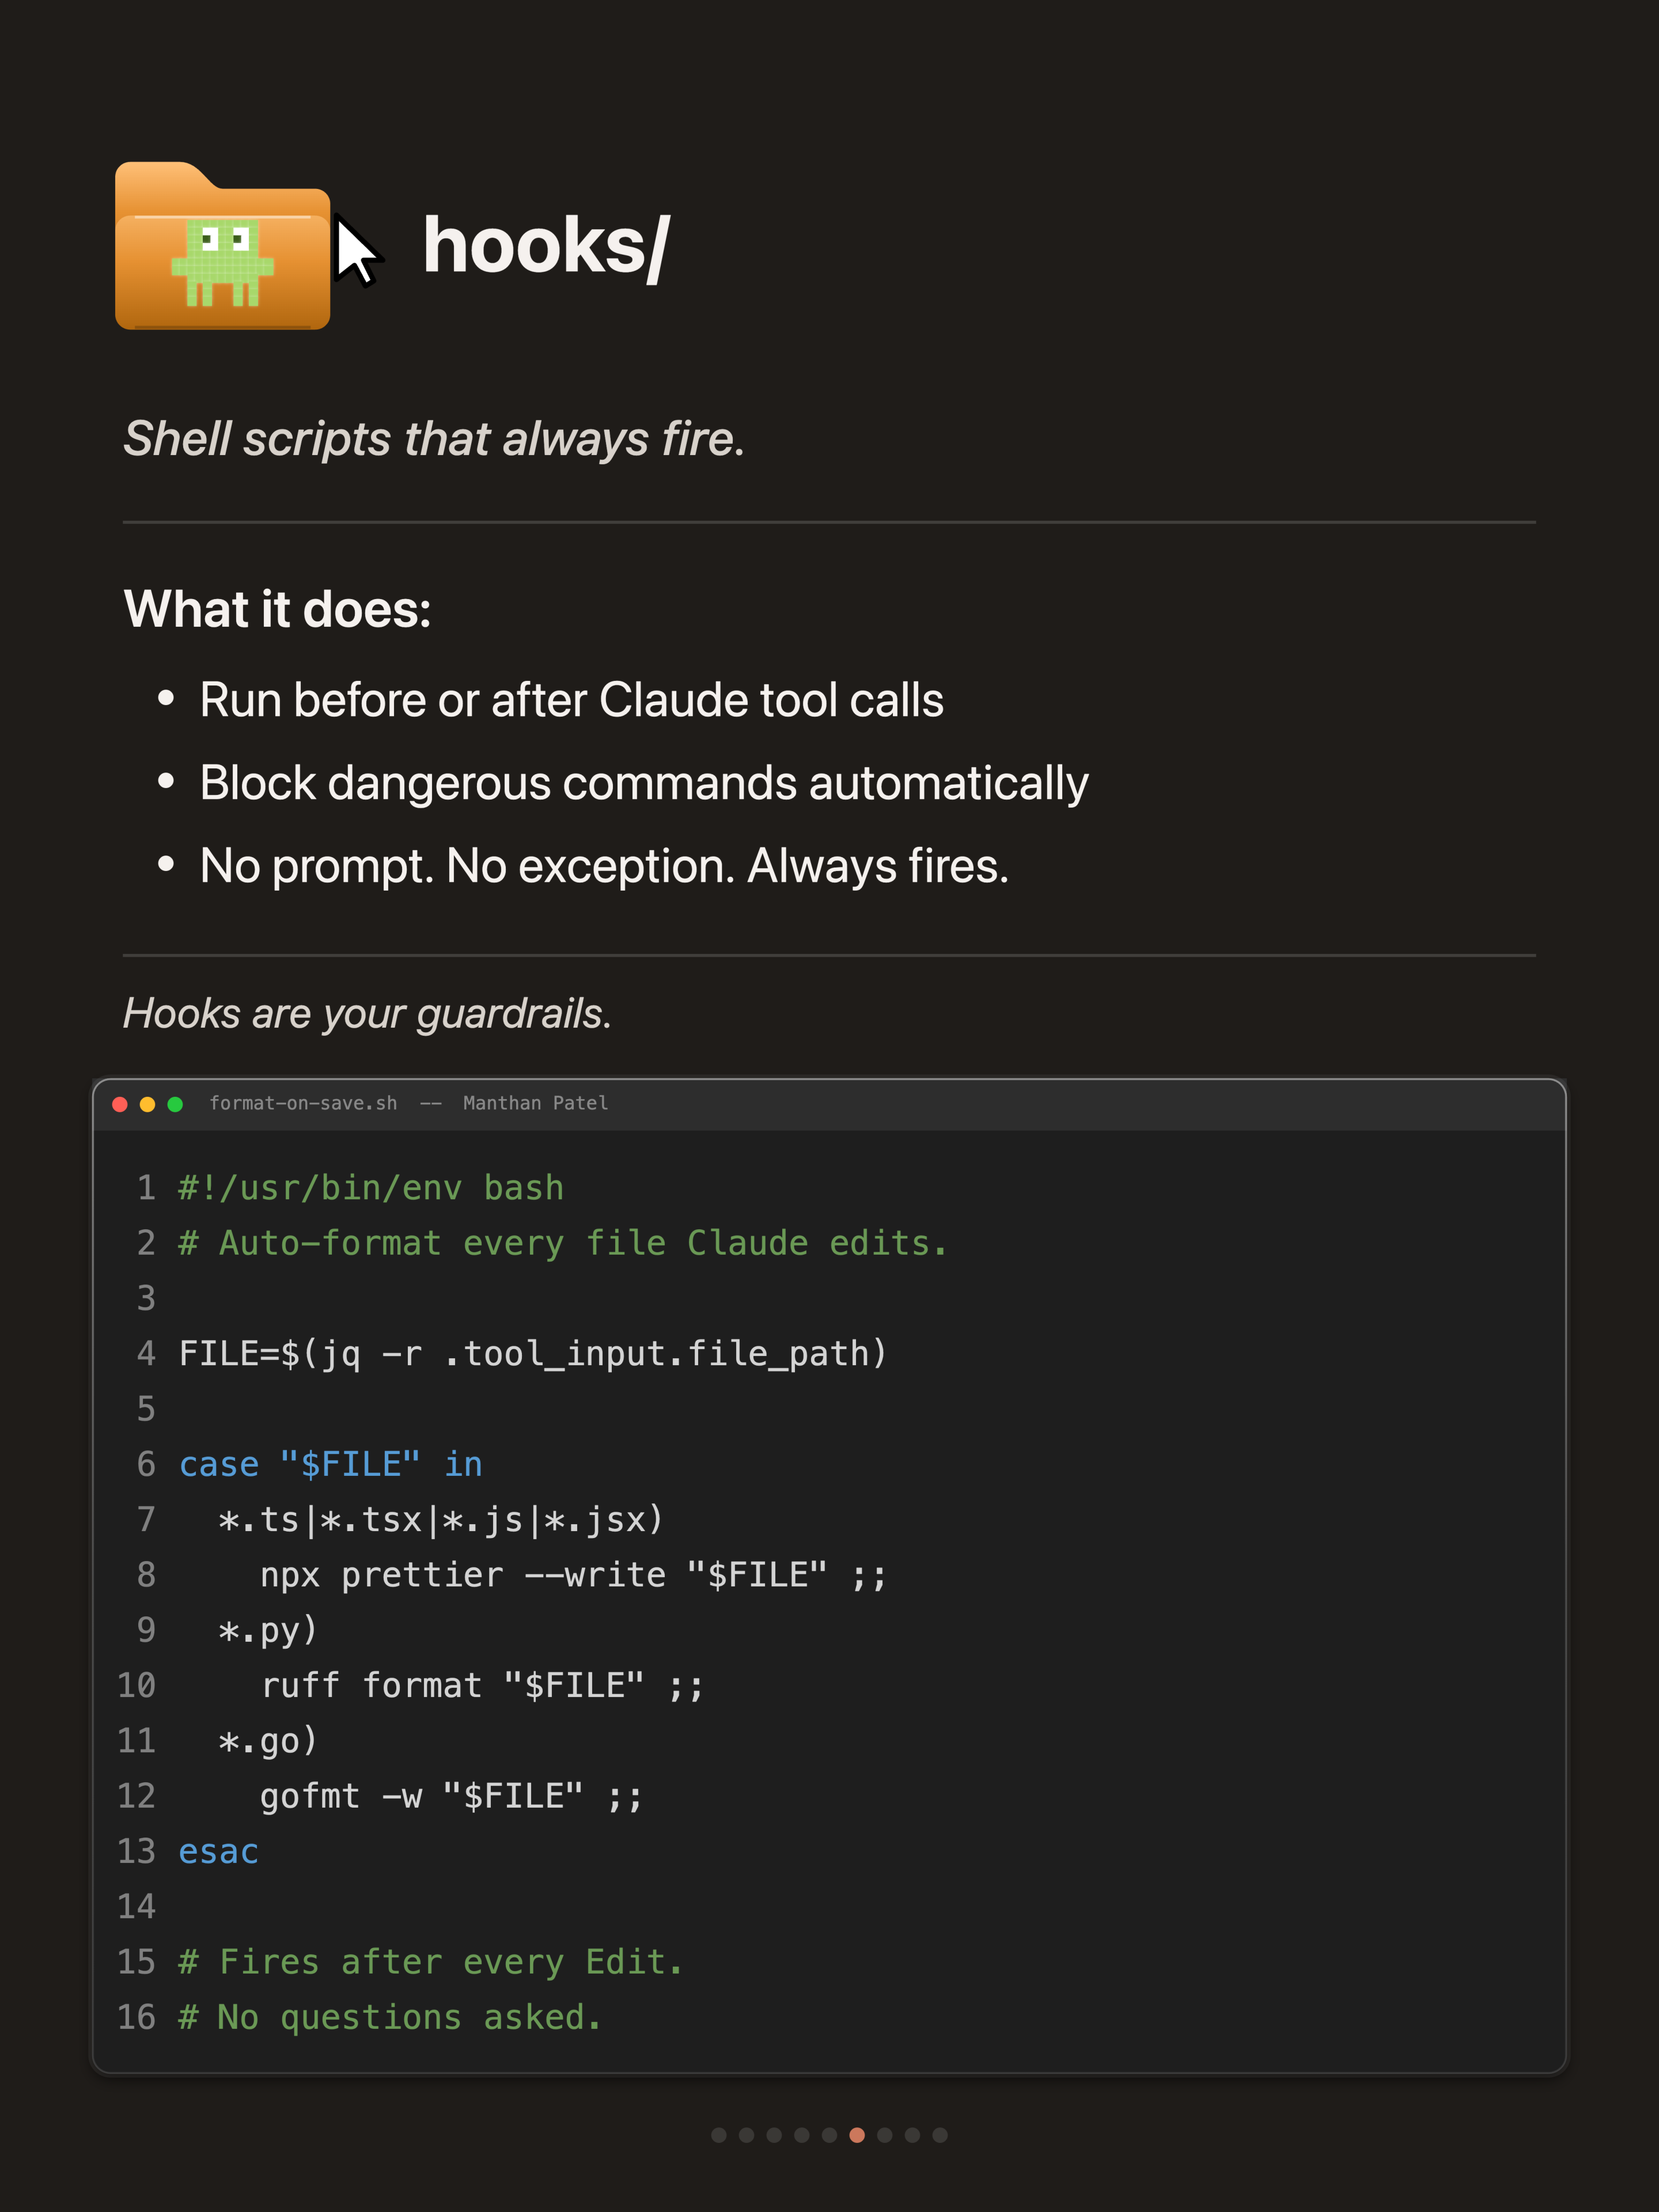Select the second pagination dot
Image resolution: width=1659 pixels, height=2212 pixels.
(746, 2135)
